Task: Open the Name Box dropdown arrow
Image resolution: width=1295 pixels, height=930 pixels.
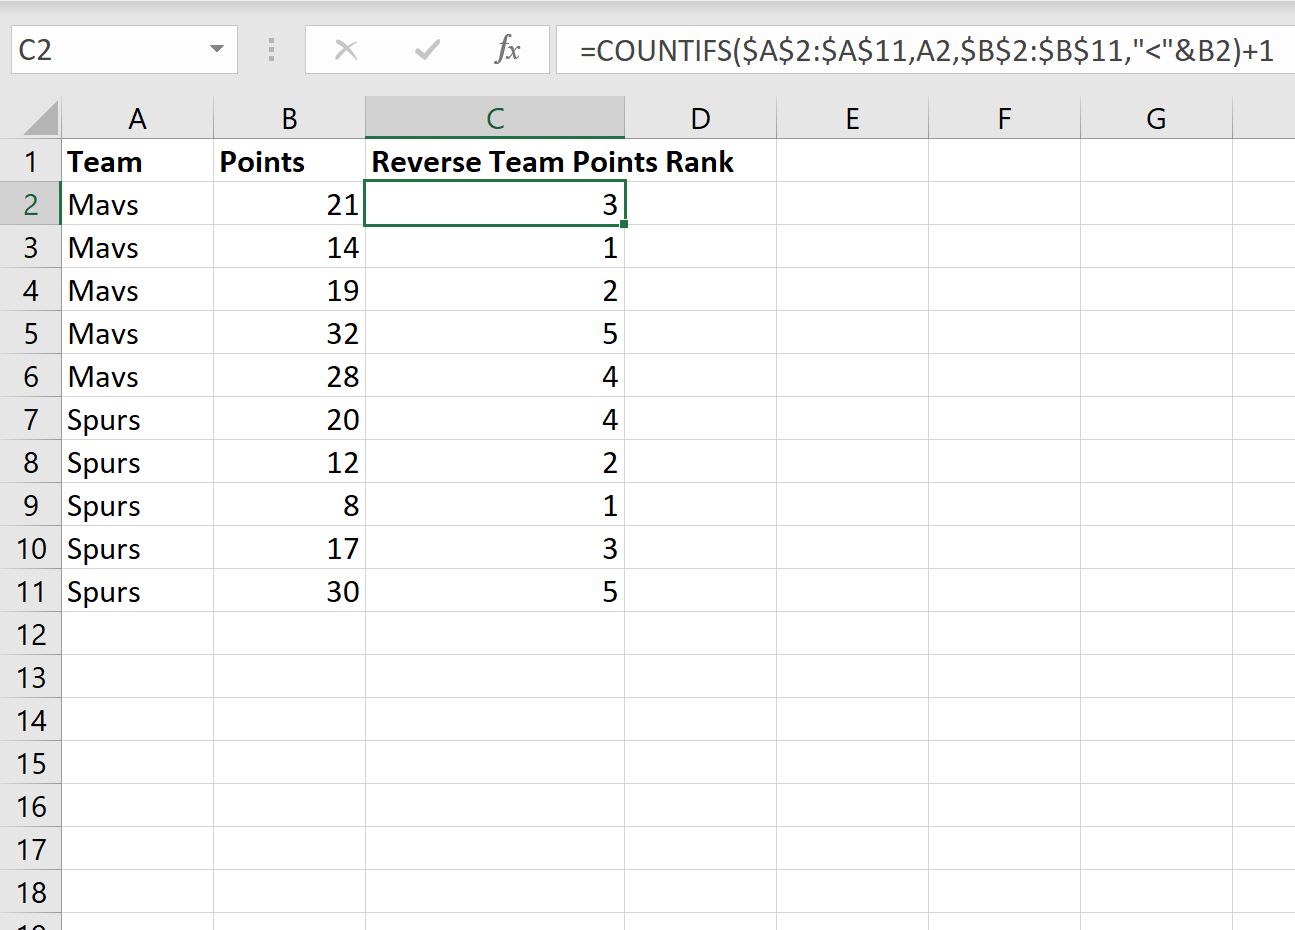Action: click(x=216, y=49)
